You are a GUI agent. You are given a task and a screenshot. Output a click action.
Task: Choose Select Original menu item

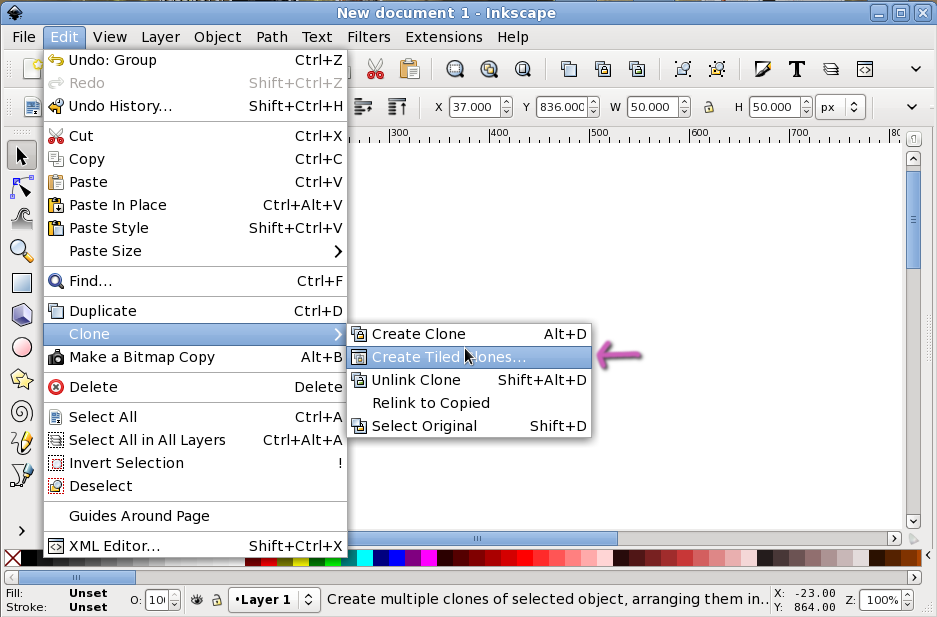(469, 426)
